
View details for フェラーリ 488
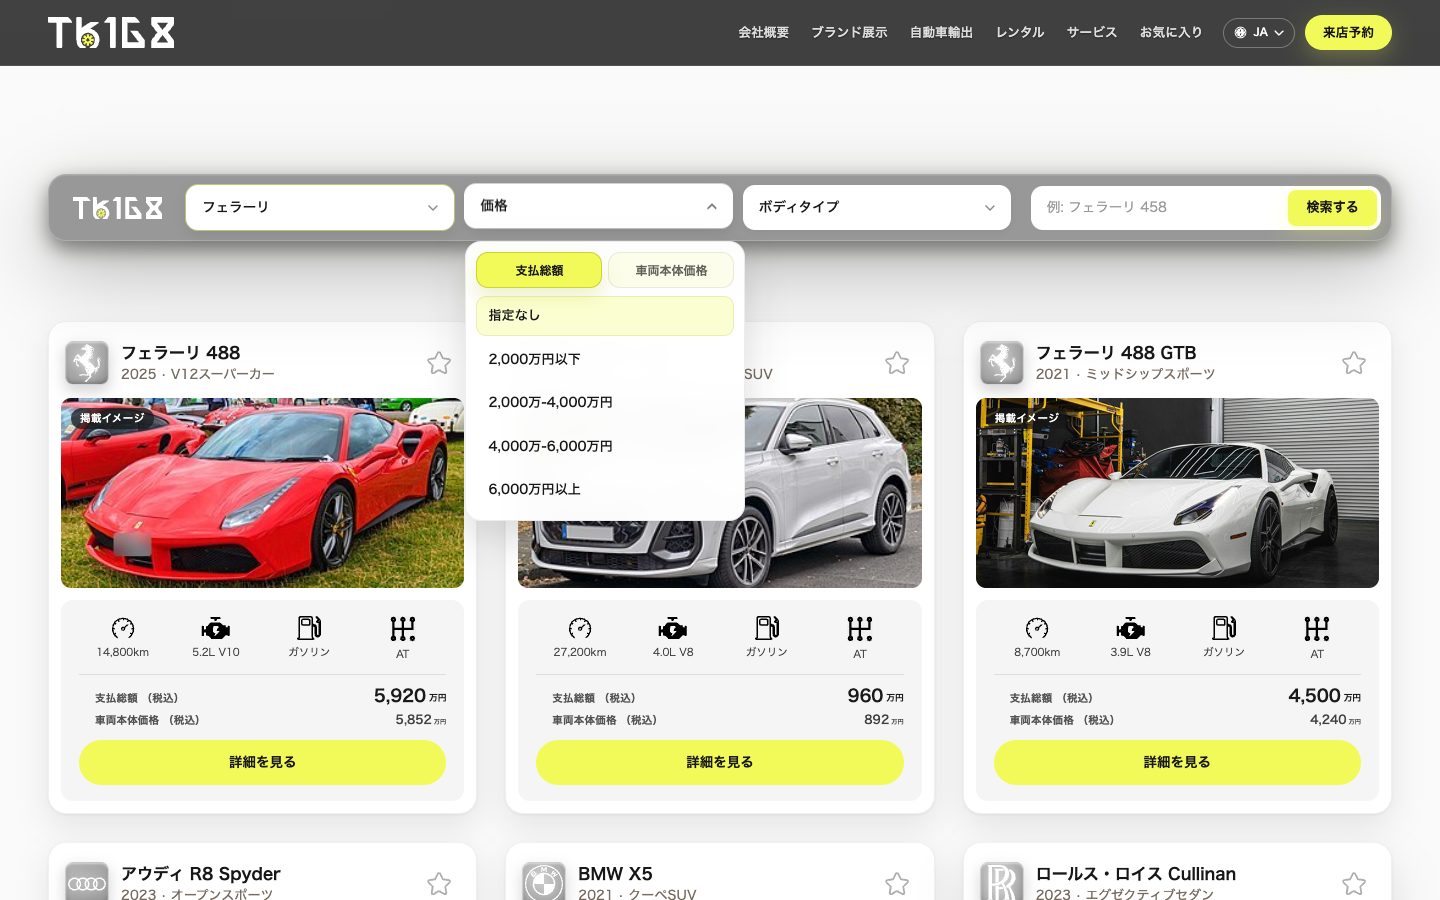262,762
